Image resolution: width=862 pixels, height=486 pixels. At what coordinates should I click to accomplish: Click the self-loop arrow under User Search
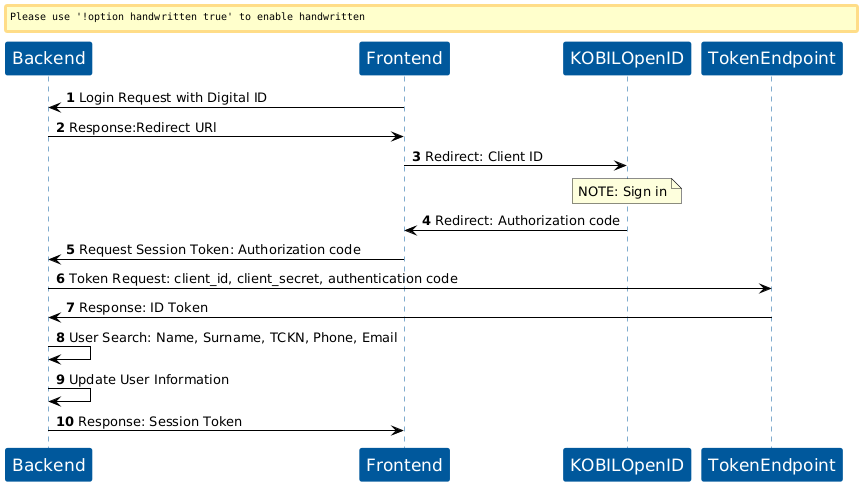click(70, 354)
